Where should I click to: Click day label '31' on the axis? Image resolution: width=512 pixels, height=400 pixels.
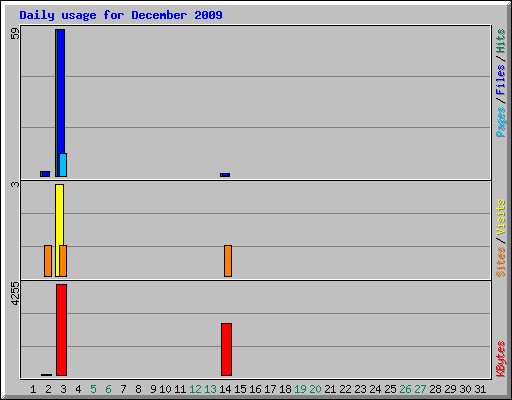click(x=480, y=389)
